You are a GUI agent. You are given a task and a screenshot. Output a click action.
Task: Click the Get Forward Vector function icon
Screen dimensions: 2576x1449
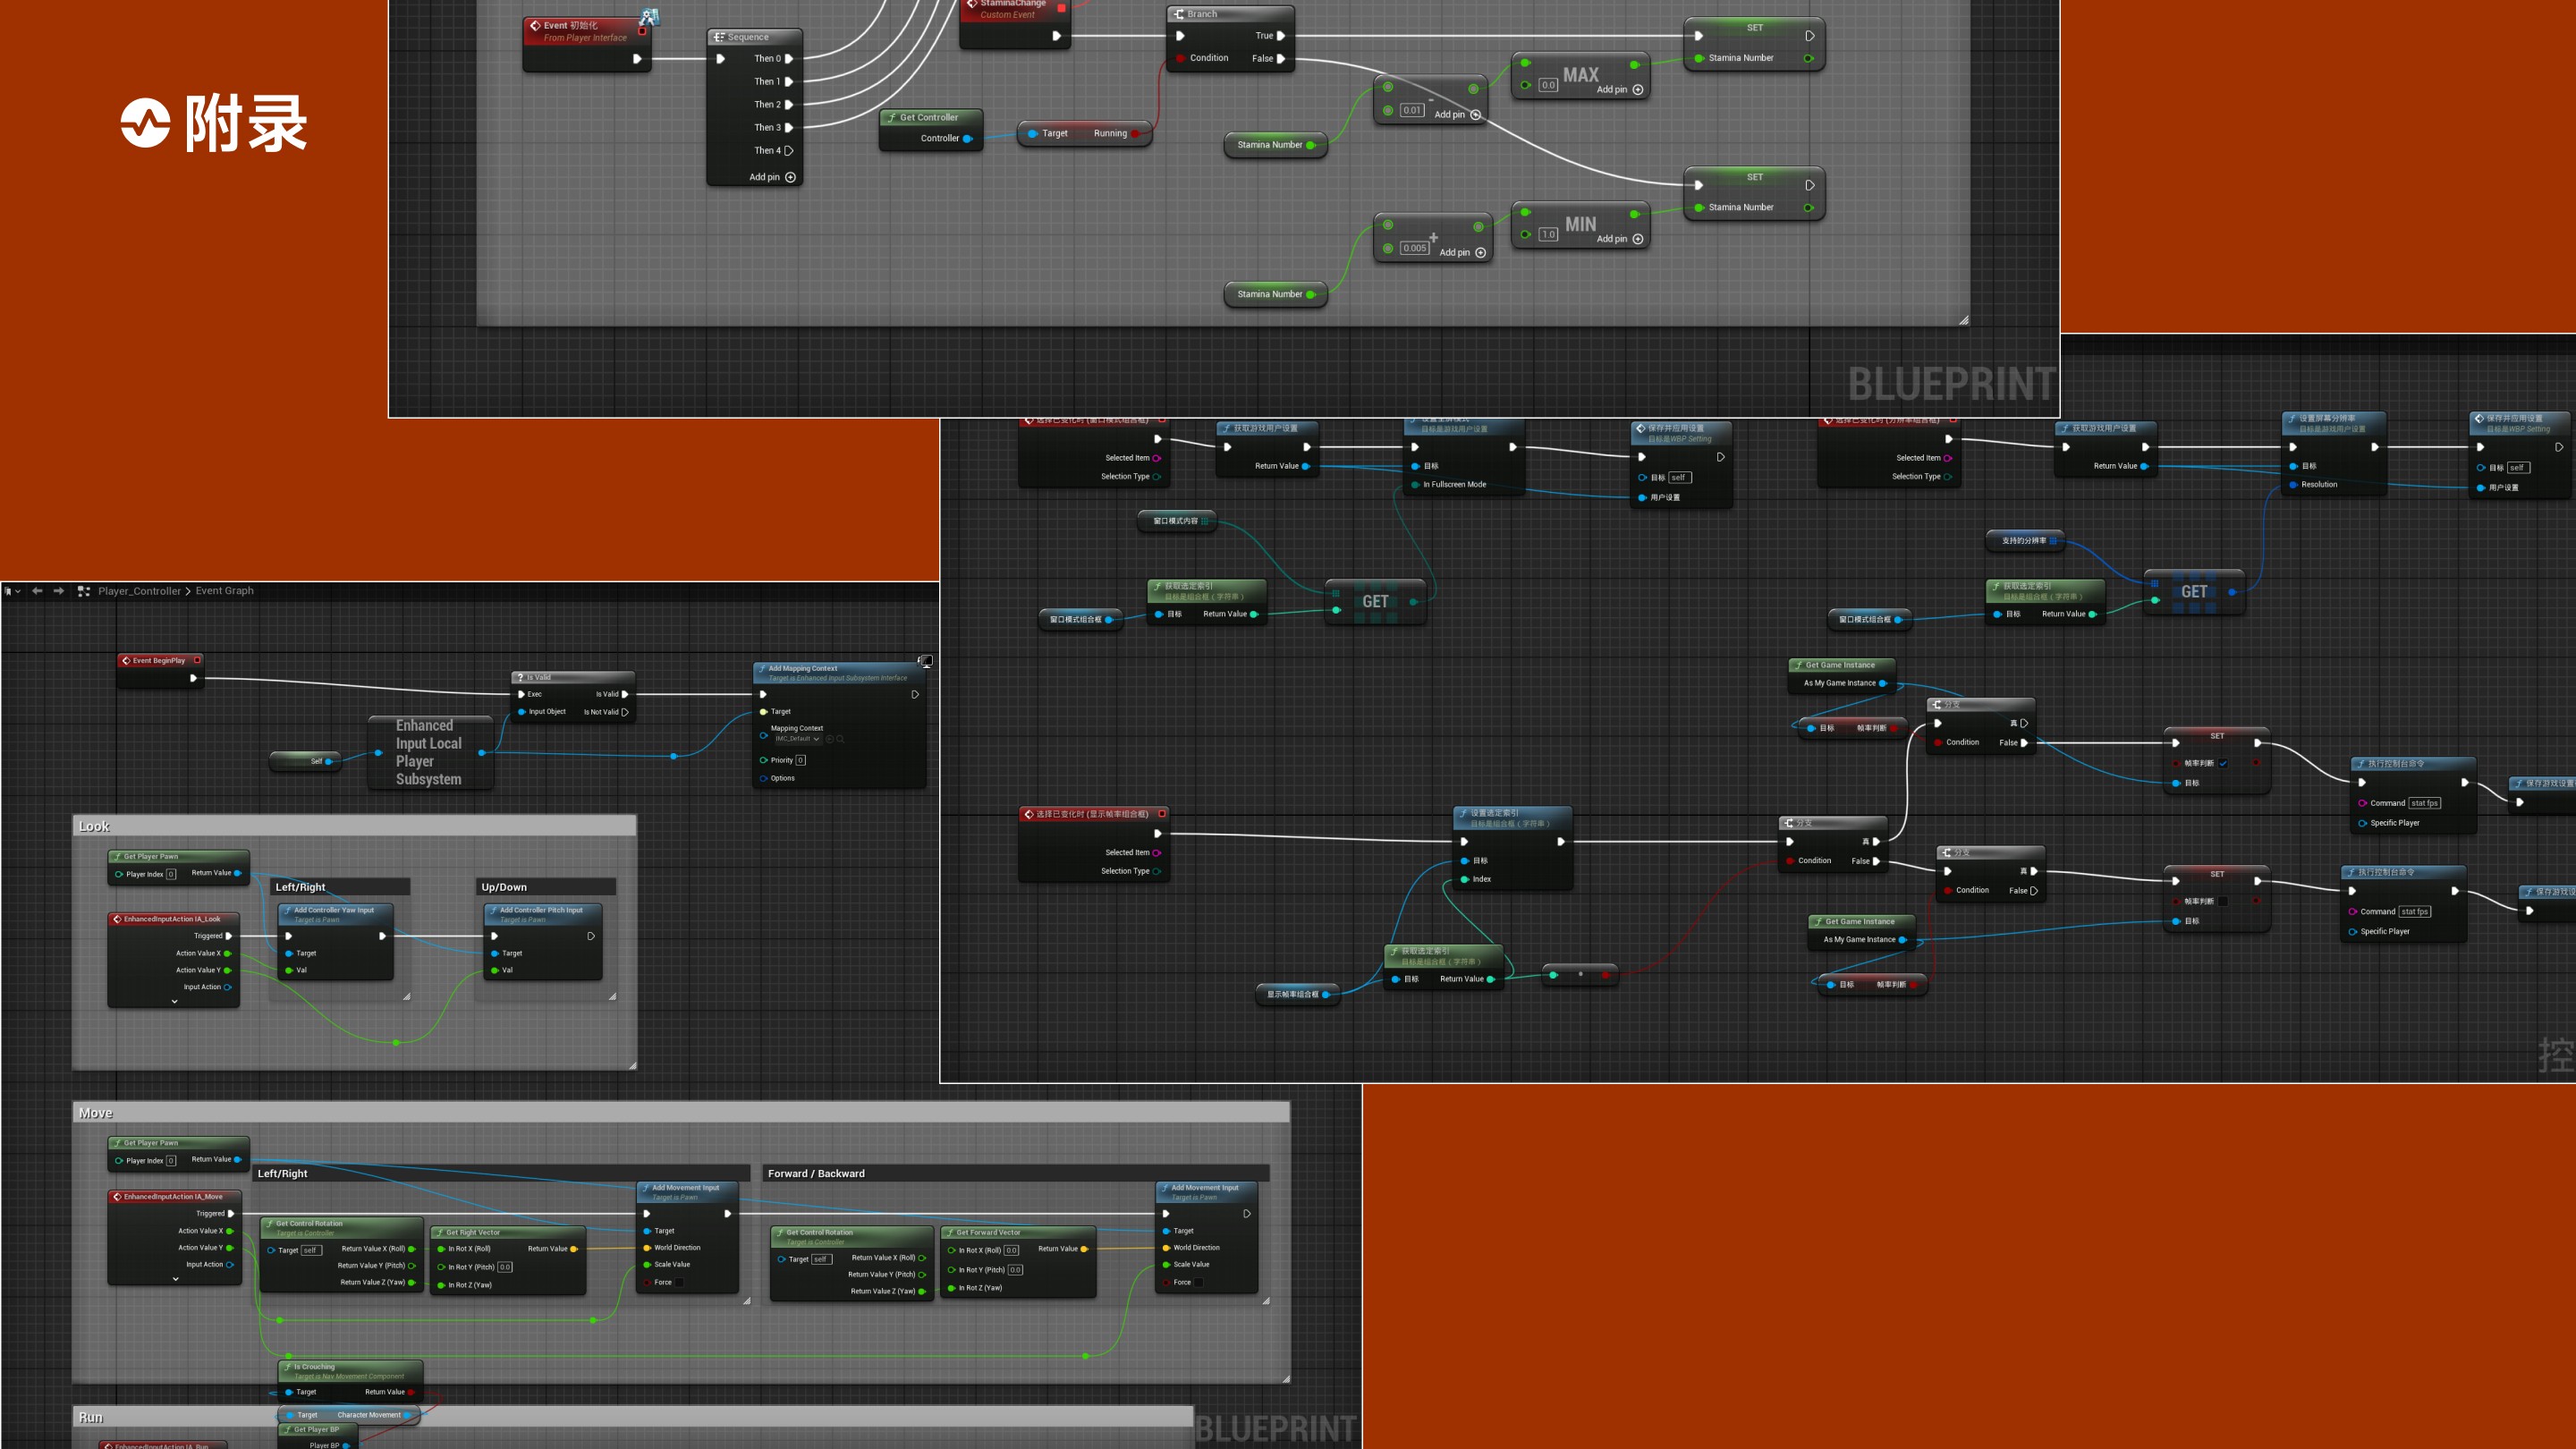tap(950, 1232)
